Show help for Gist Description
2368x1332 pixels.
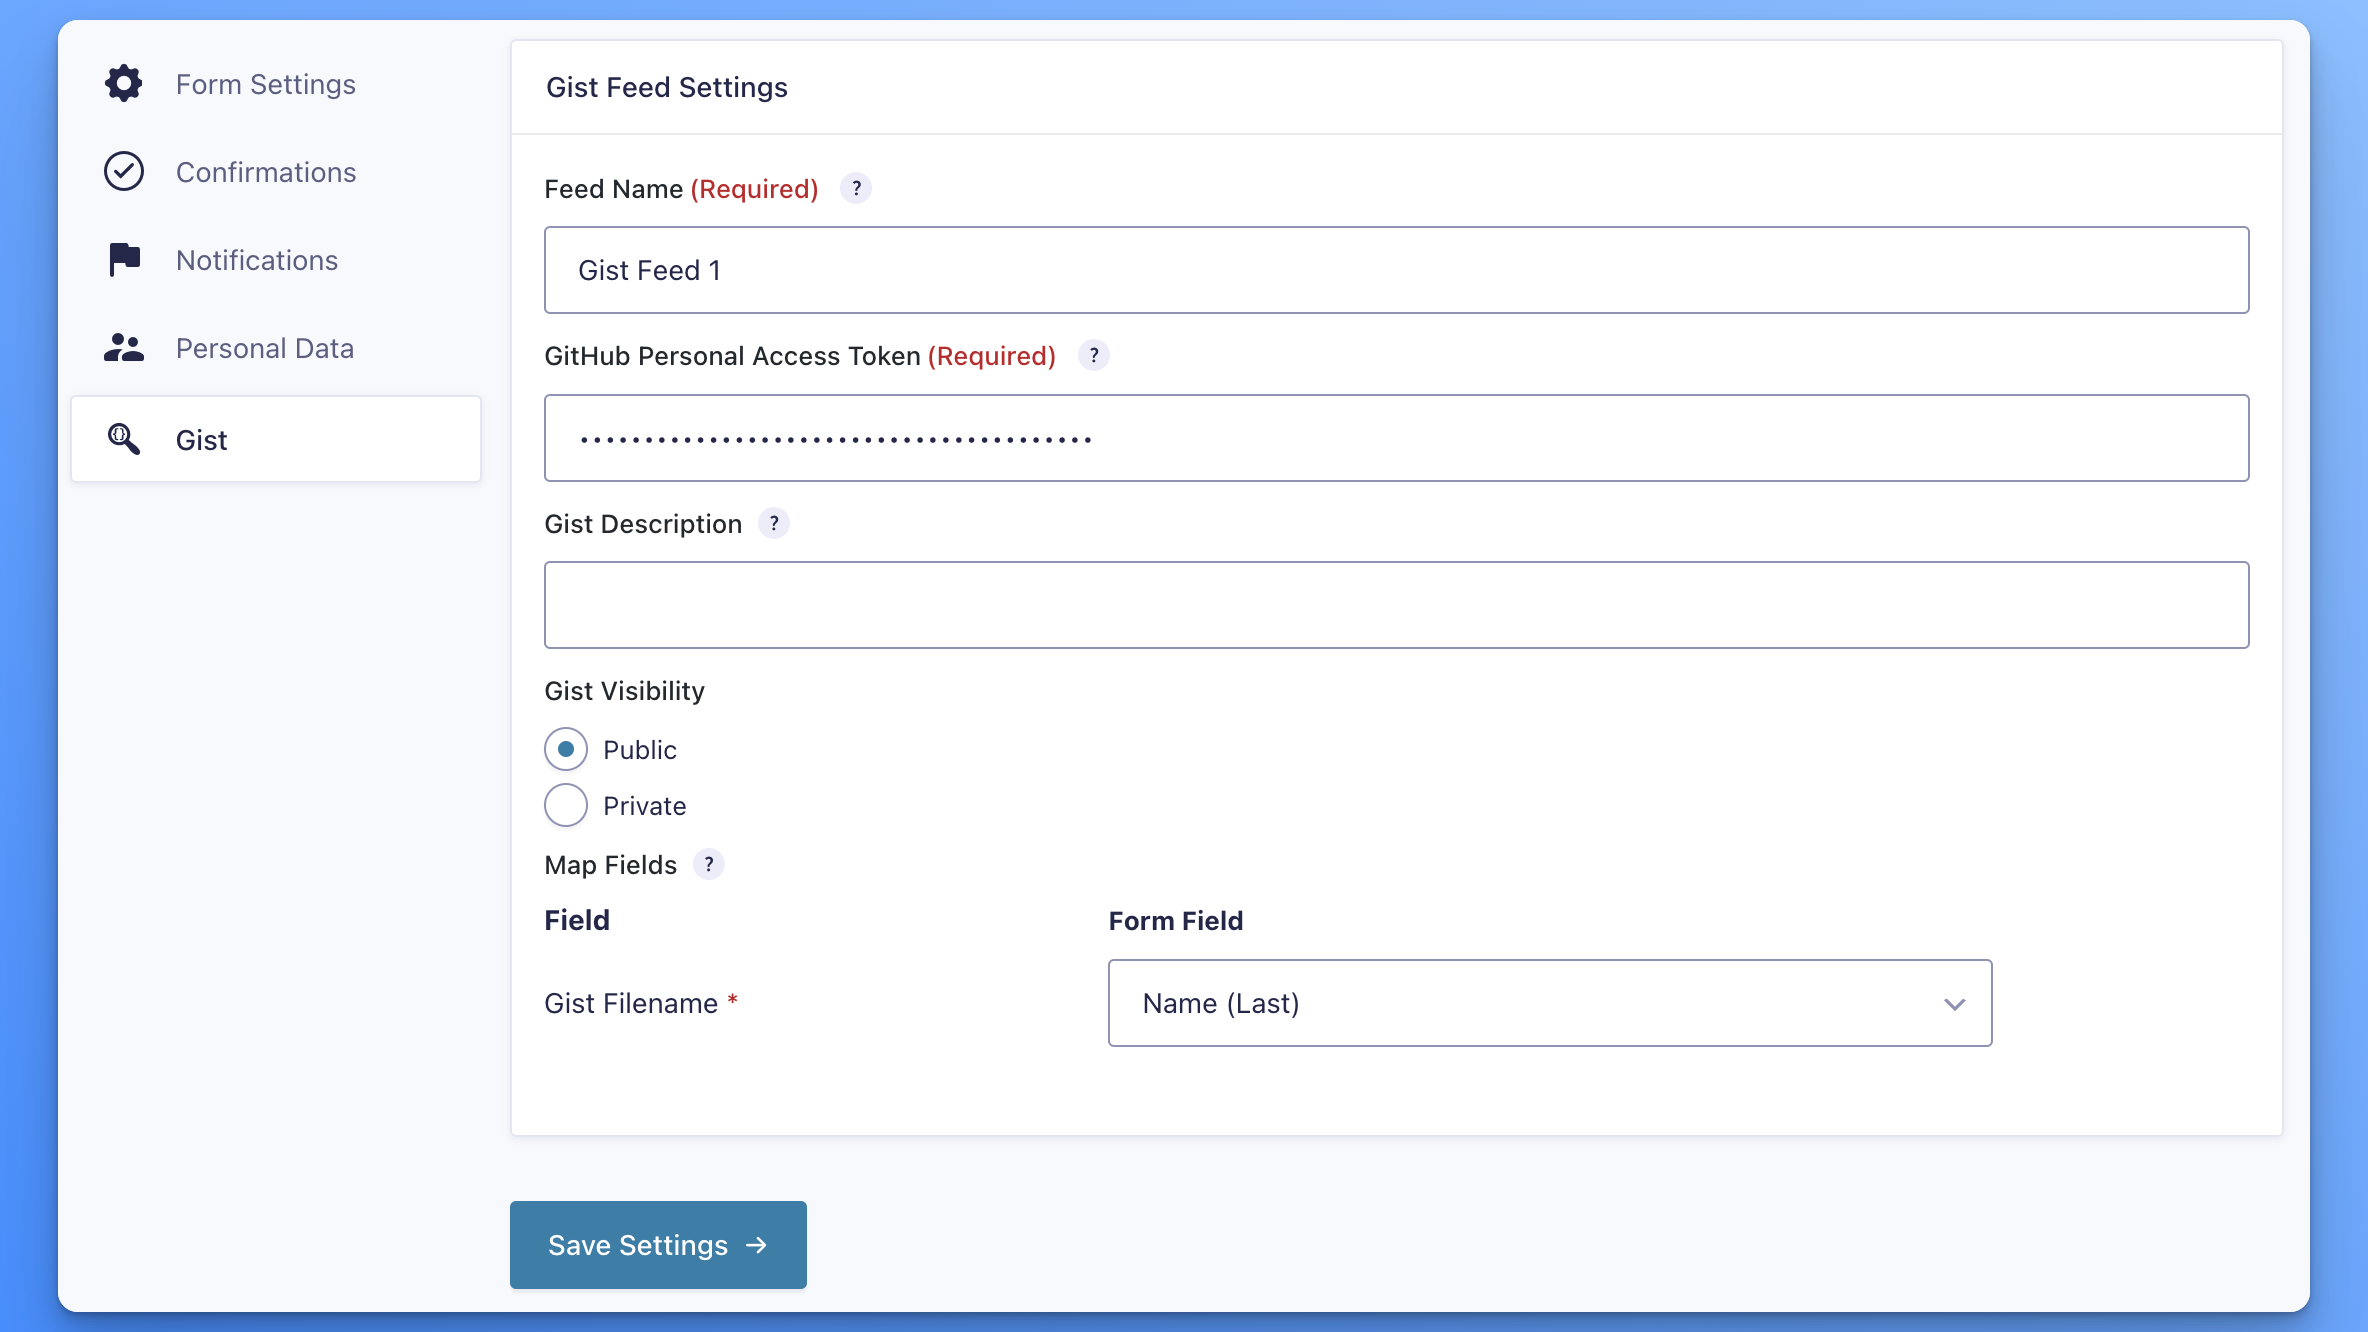coord(774,523)
